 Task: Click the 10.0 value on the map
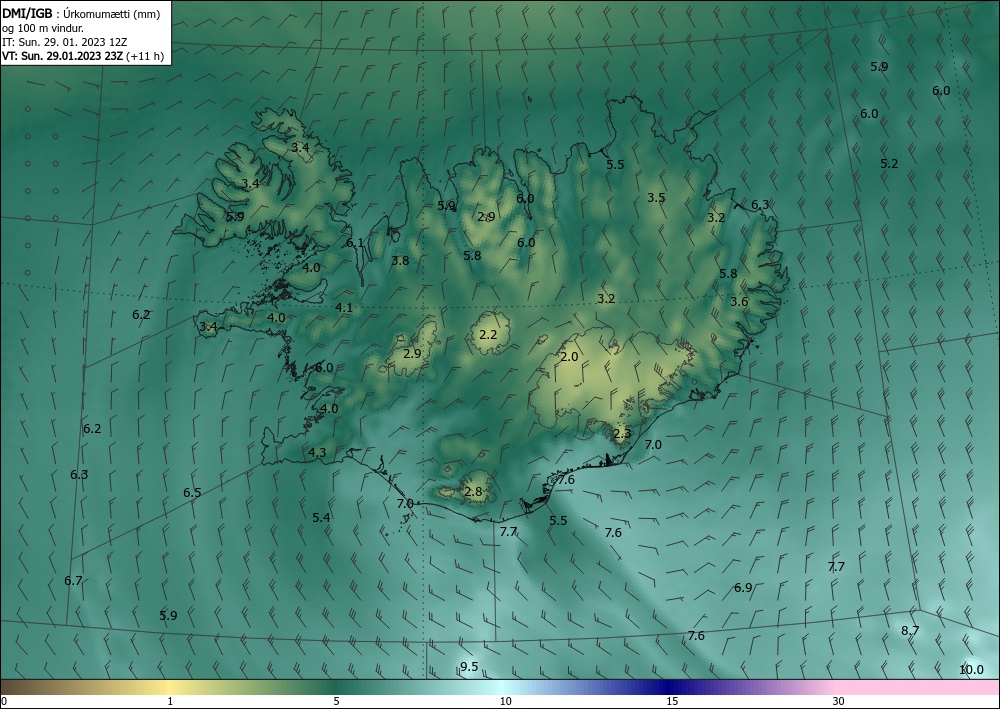pyautogui.click(x=971, y=669)
